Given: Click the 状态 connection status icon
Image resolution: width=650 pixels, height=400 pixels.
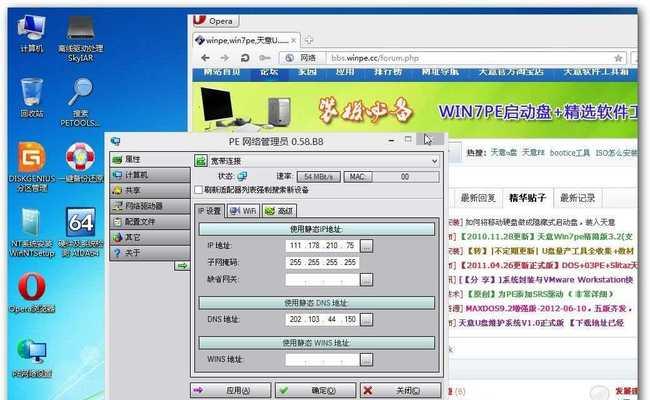Looking at the screenshot, I should coord(242,177).
